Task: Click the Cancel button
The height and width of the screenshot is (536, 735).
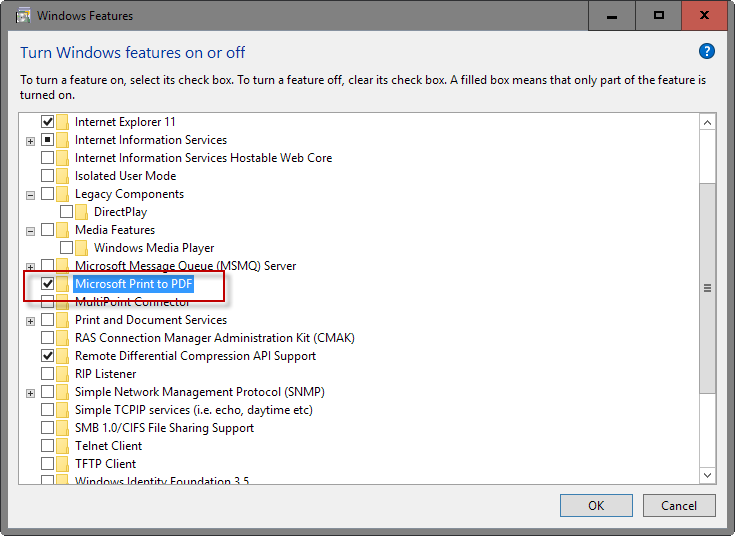Action: click(x=679, y=506)
